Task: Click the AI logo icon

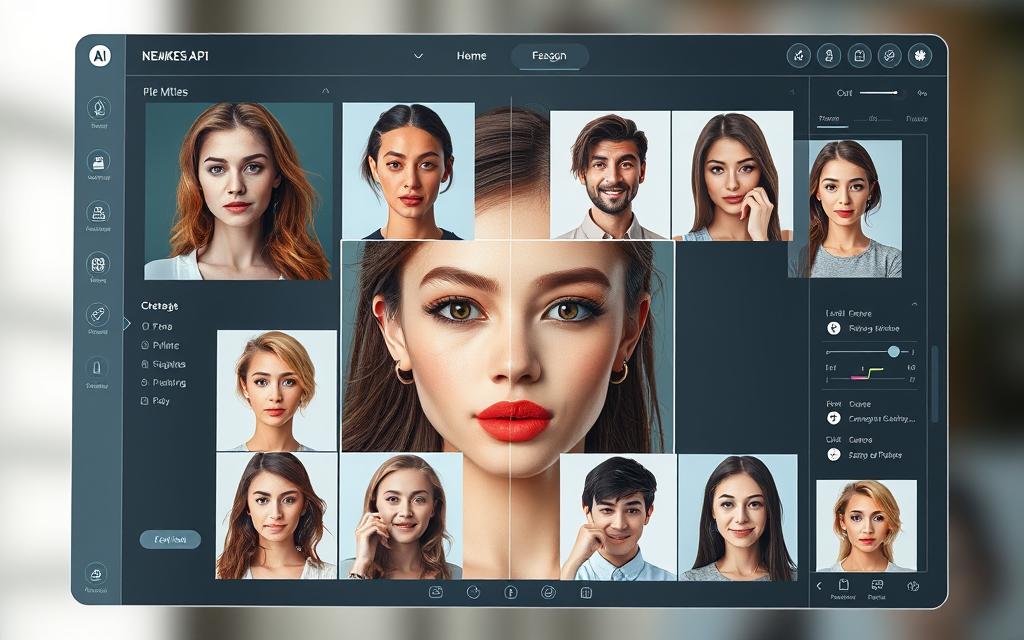Action: pos(99,57)
